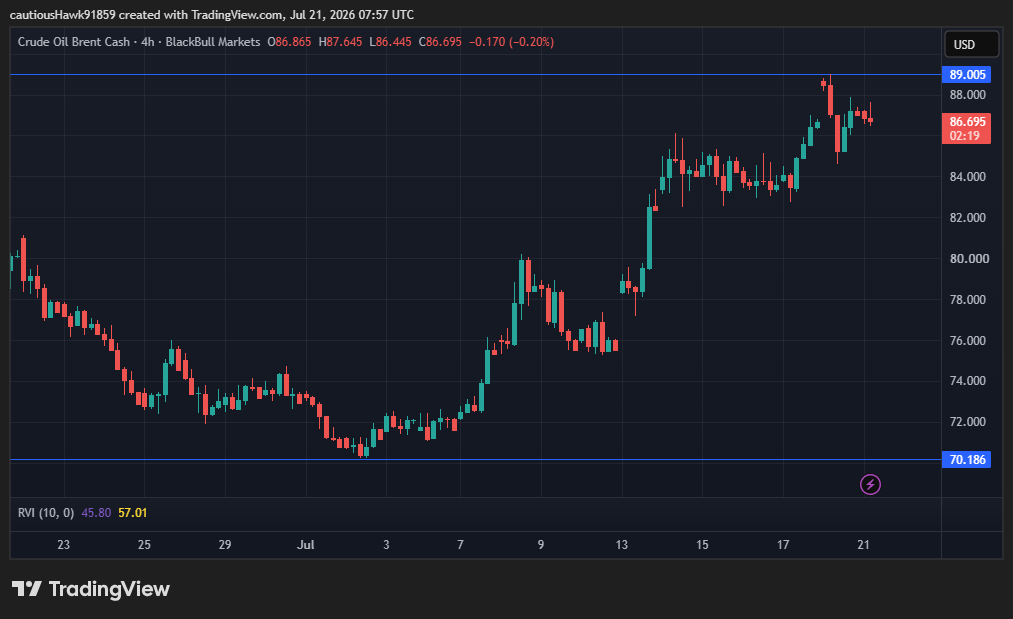
Task: Click the high value H87.645
Action: coord(340,42)
